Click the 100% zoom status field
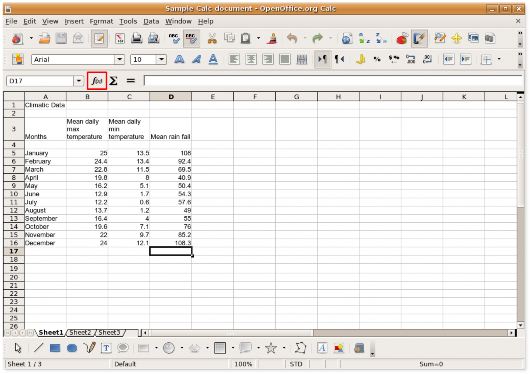Screen dimensions: 530x374 tap(243, 364)
